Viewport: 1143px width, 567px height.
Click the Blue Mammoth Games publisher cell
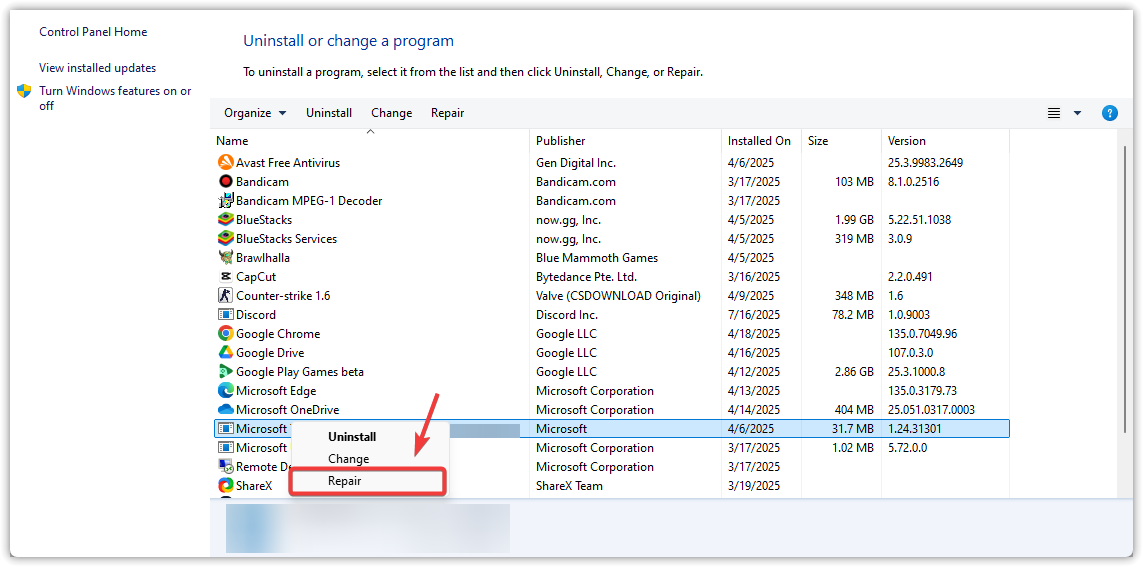coord(597,257)
